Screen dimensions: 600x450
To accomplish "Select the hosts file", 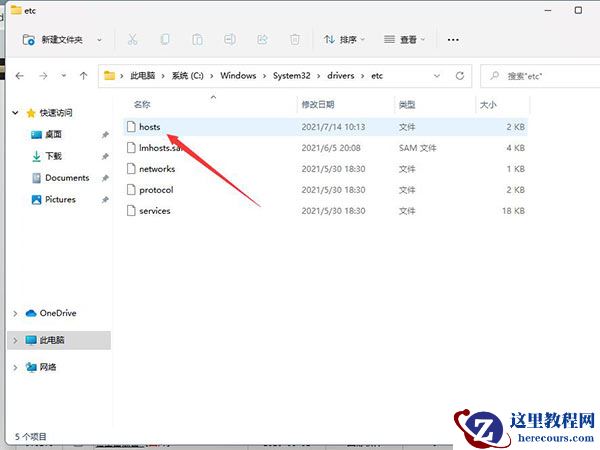I will coord(326,127).
